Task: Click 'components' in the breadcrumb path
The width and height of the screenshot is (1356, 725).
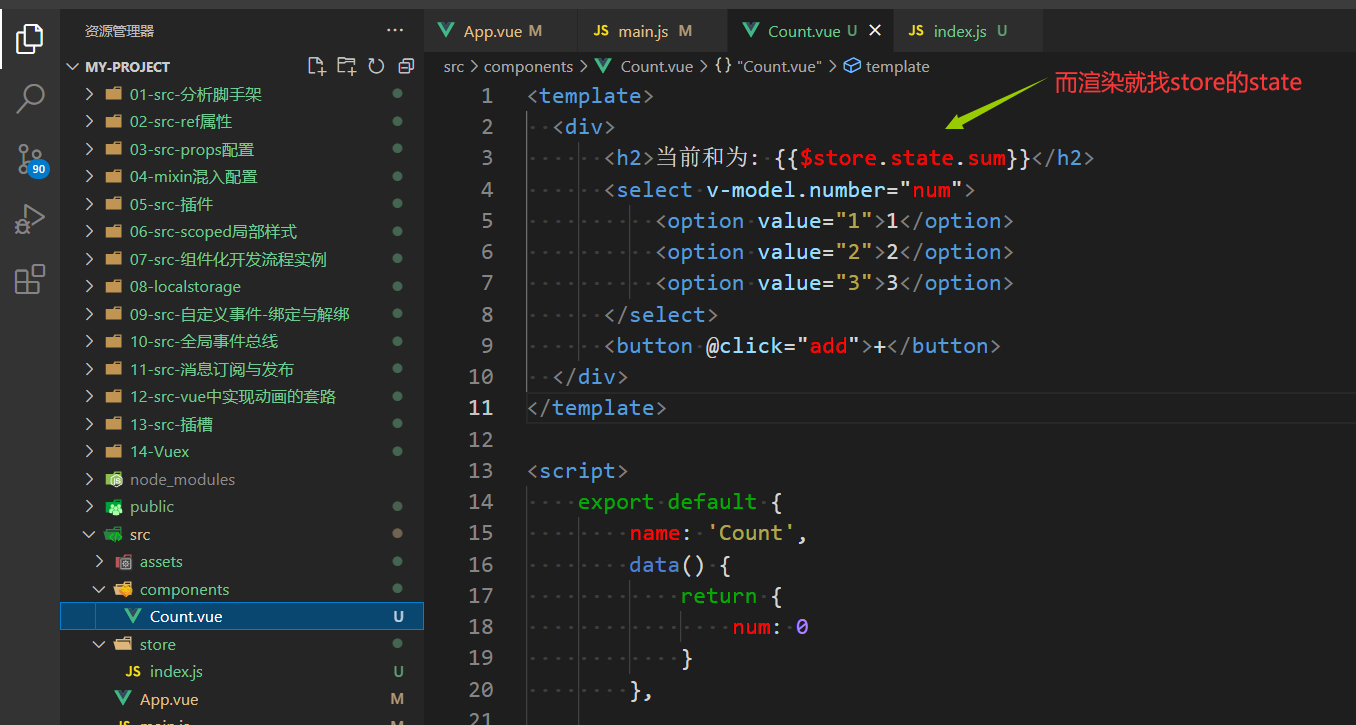Action: [x=528, y=67]
